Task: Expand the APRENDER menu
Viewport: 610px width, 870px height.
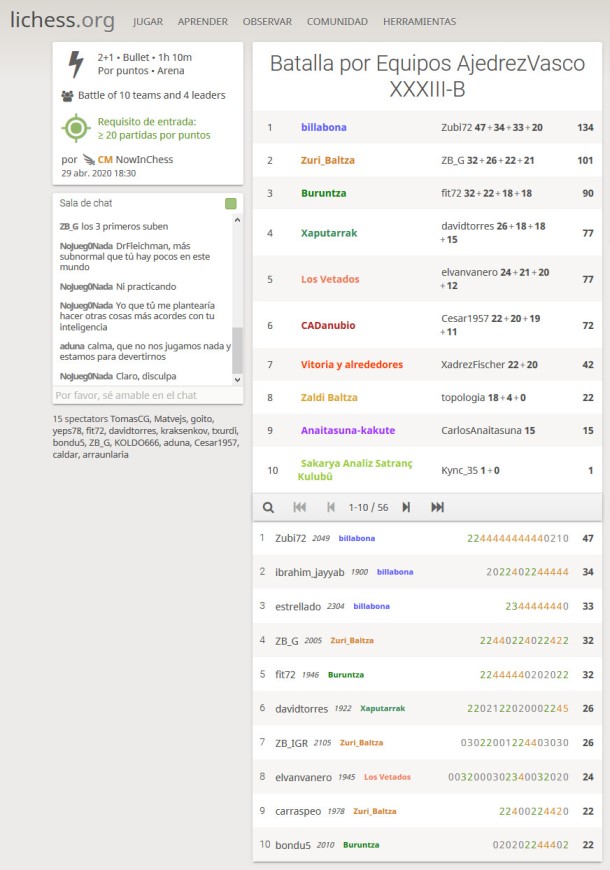Action: point(202,21)
